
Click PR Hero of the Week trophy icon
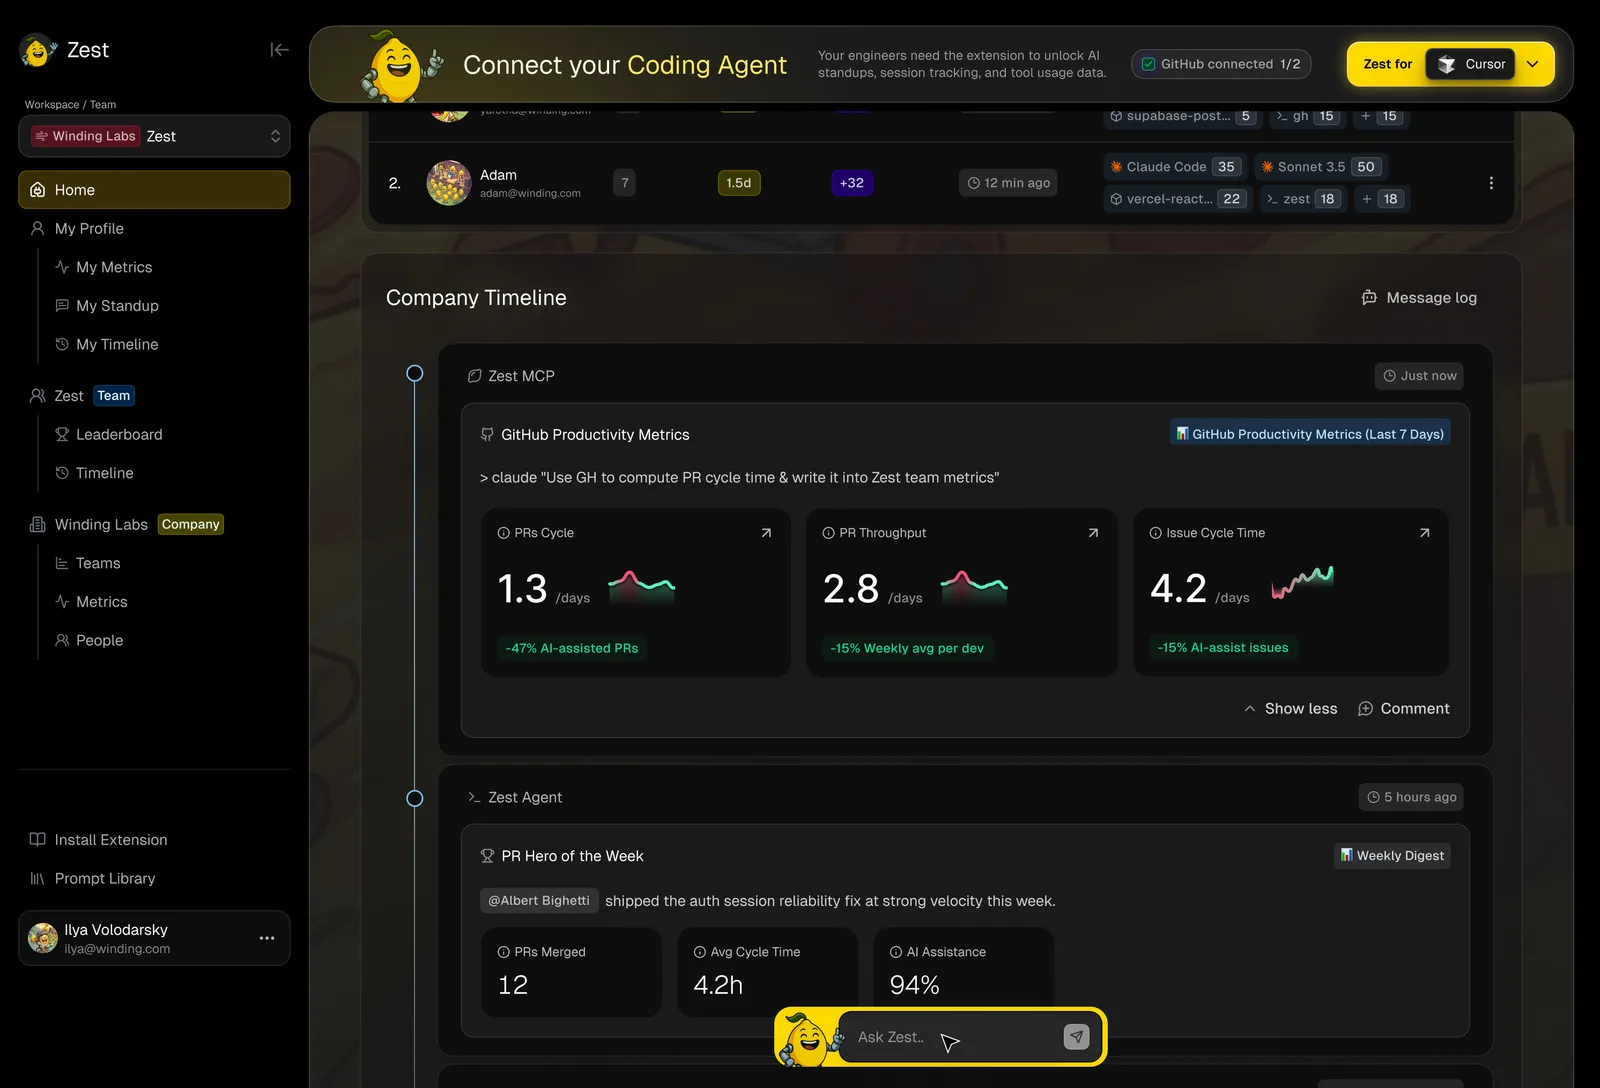pos(487,856)
